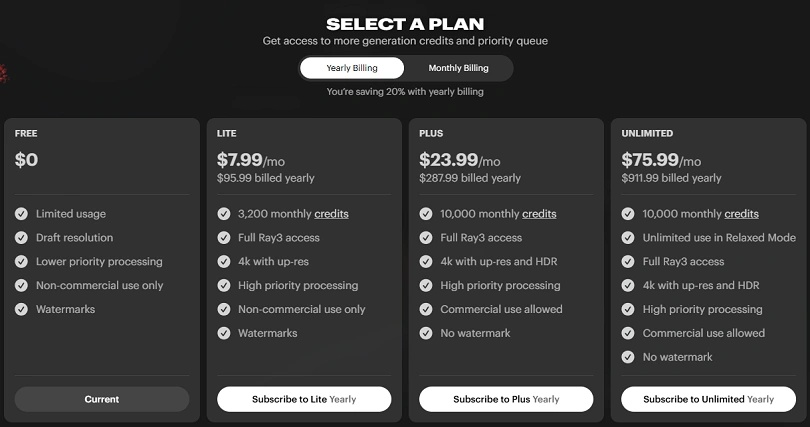Click checkmark beside Lite's Watermarks feature
810x427 pixels.
pos(224,333)
